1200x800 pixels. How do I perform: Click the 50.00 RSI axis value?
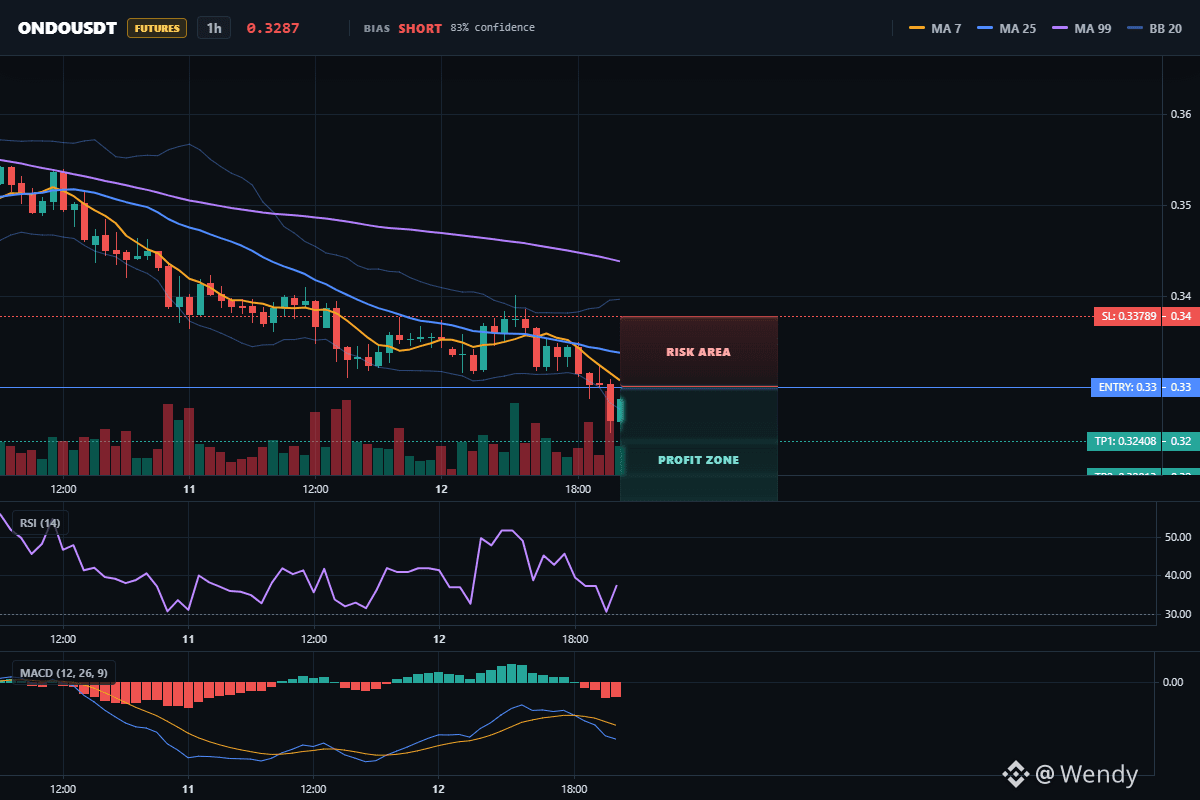1178,537
